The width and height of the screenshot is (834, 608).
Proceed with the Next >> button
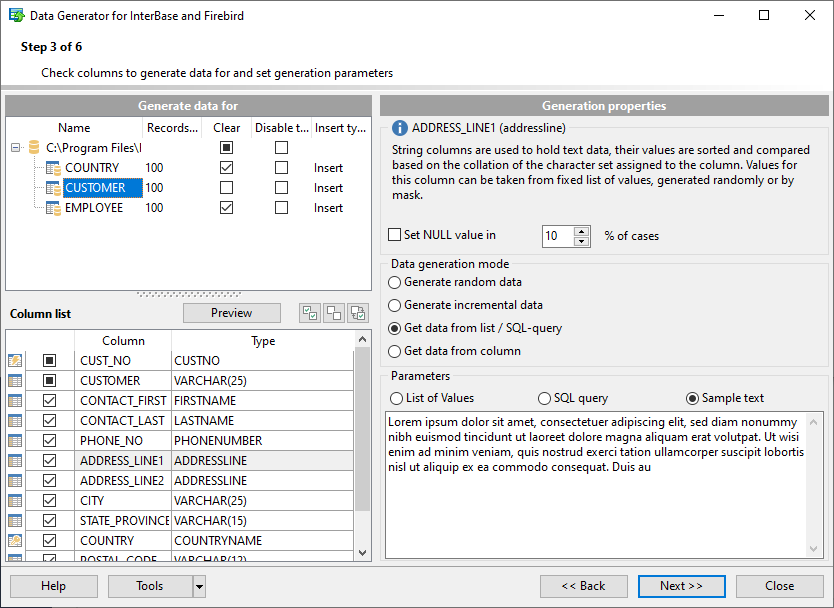tap(681, 586)
